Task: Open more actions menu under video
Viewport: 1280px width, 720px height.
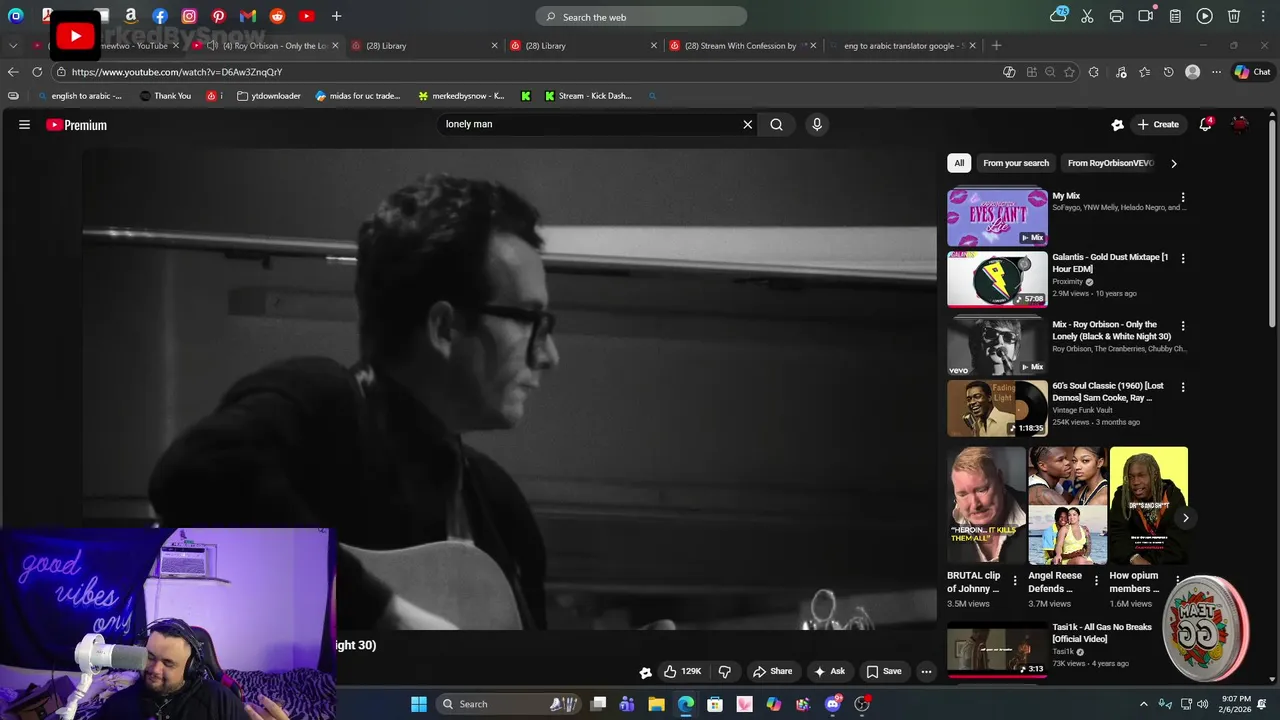Action: point(927,672)
